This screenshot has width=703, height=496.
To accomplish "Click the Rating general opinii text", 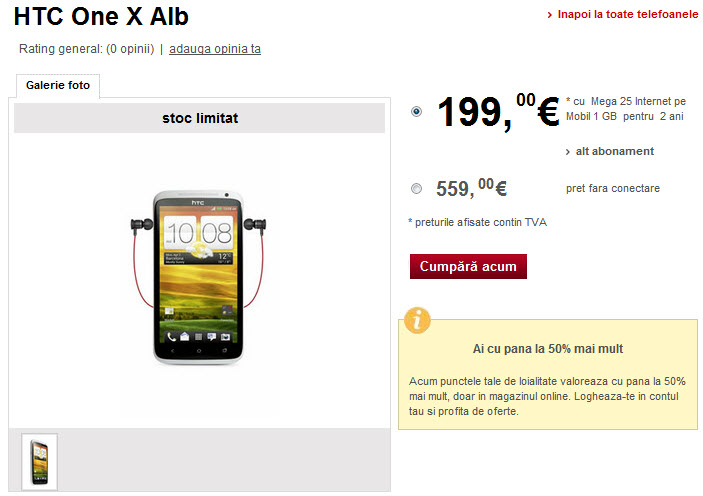I will (x=87, y=48).
